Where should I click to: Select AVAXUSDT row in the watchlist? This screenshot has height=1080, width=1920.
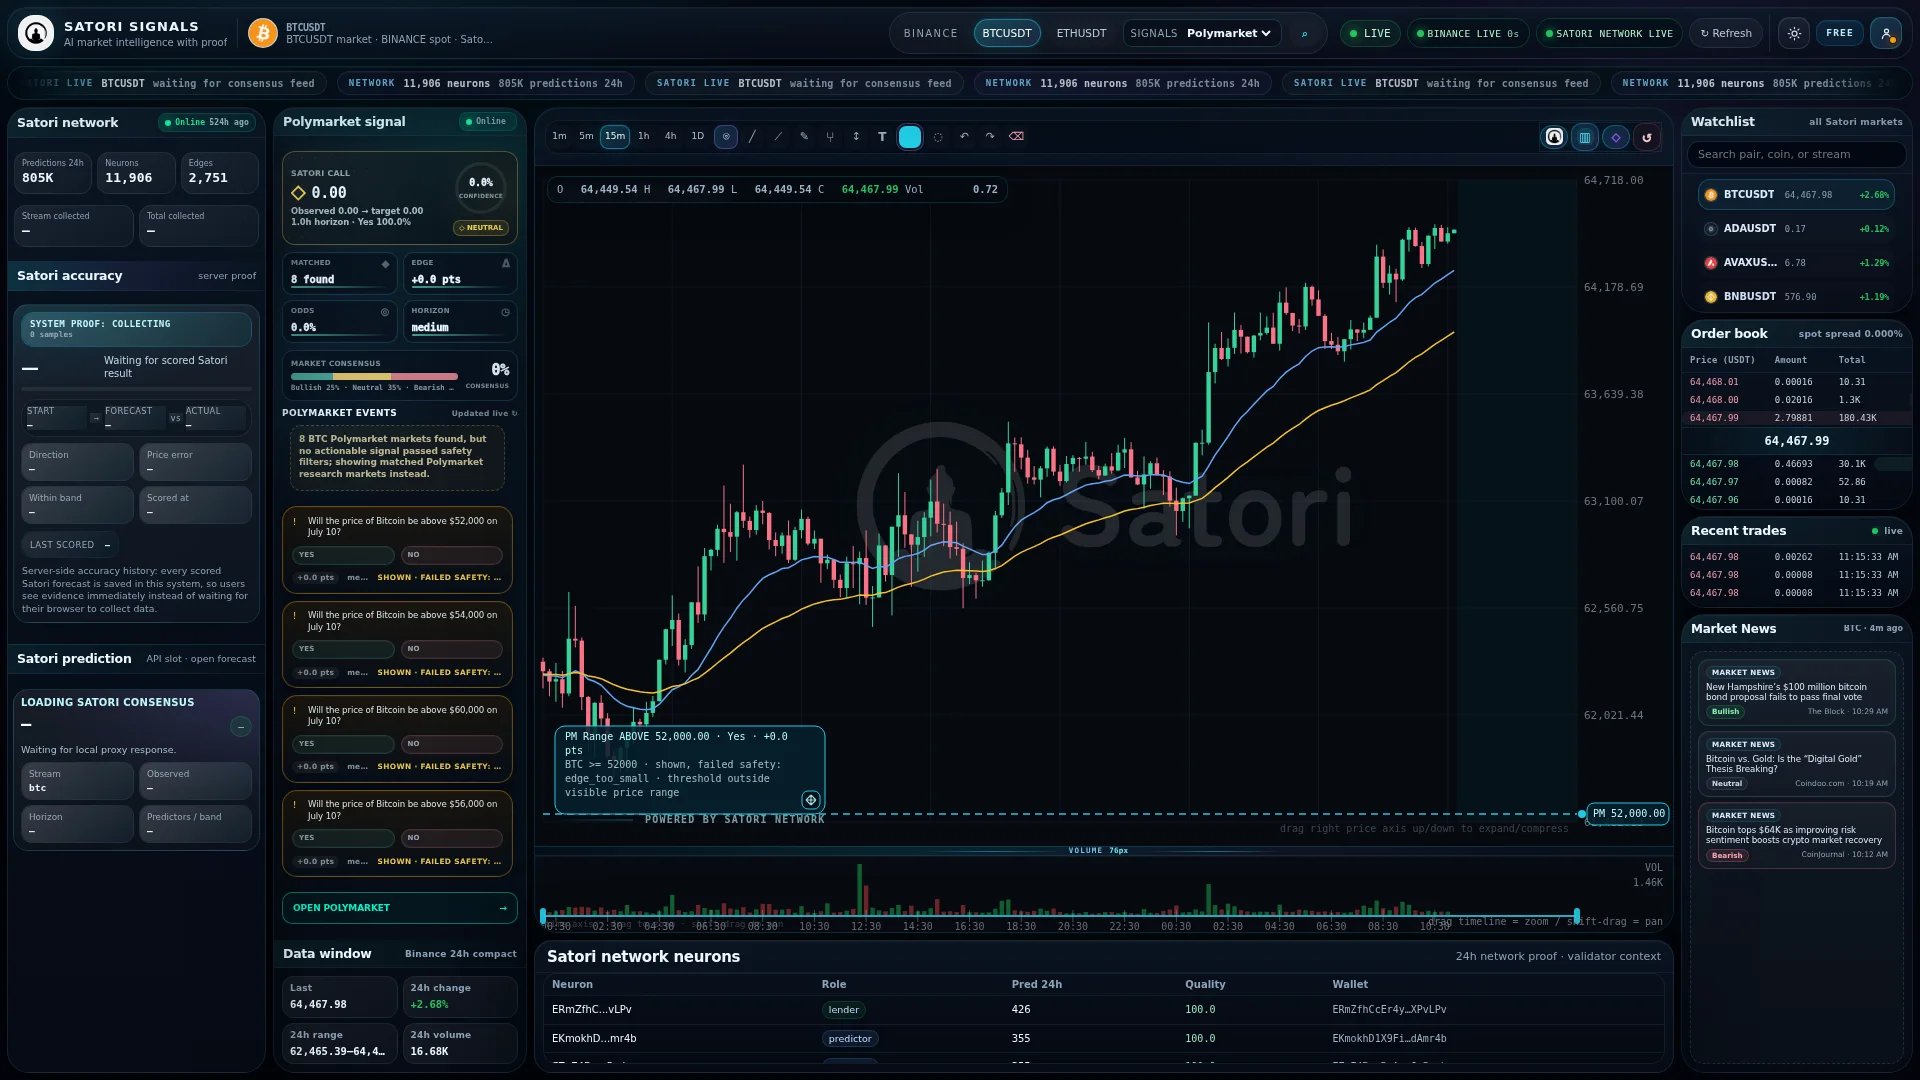tap(1797, 263)
